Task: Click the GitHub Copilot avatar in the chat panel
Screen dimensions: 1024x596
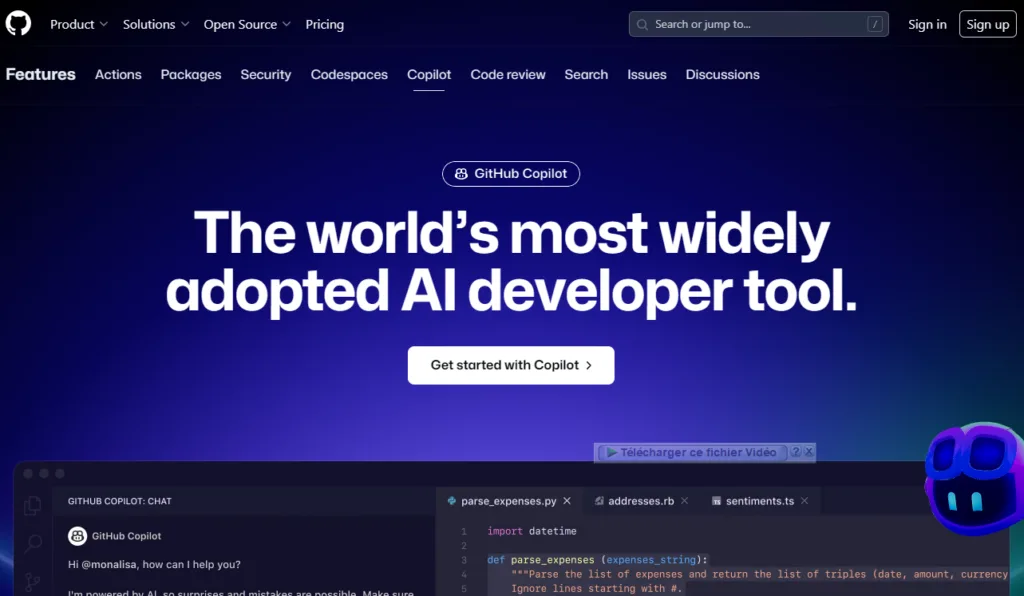Action: (77, 536)
